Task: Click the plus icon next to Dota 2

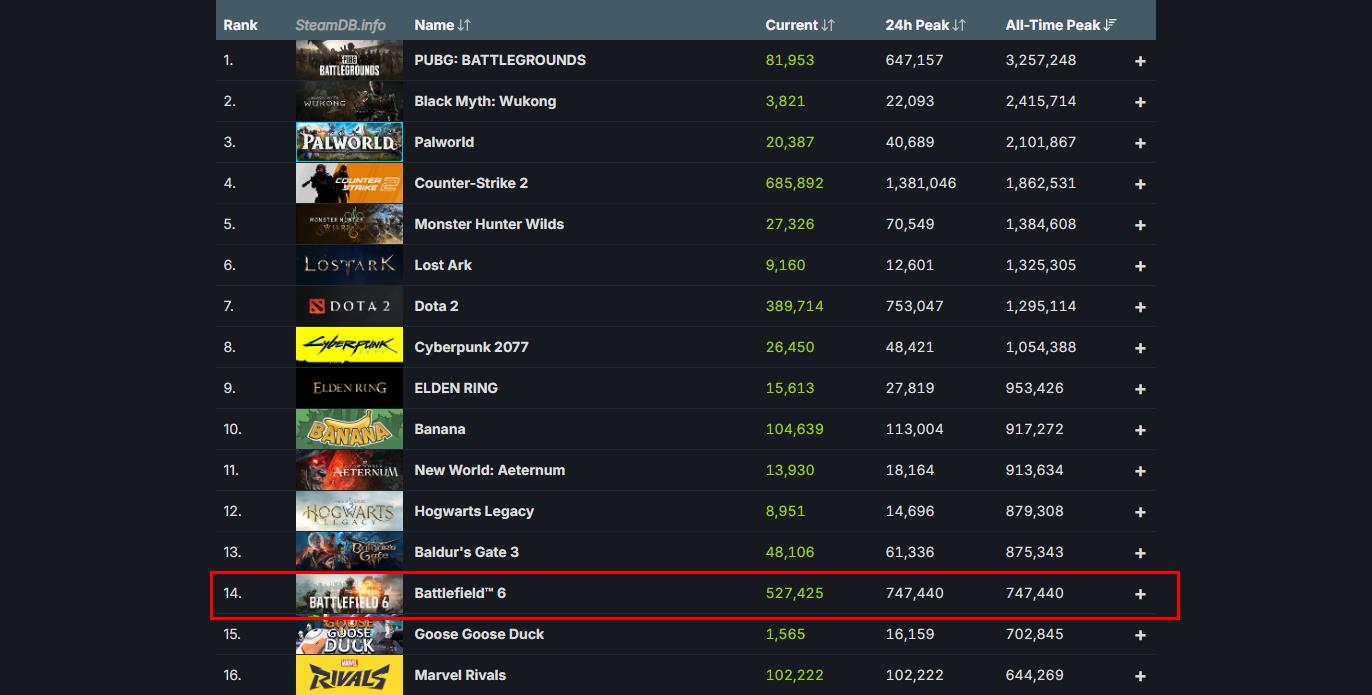Action: click(1140, 307)
